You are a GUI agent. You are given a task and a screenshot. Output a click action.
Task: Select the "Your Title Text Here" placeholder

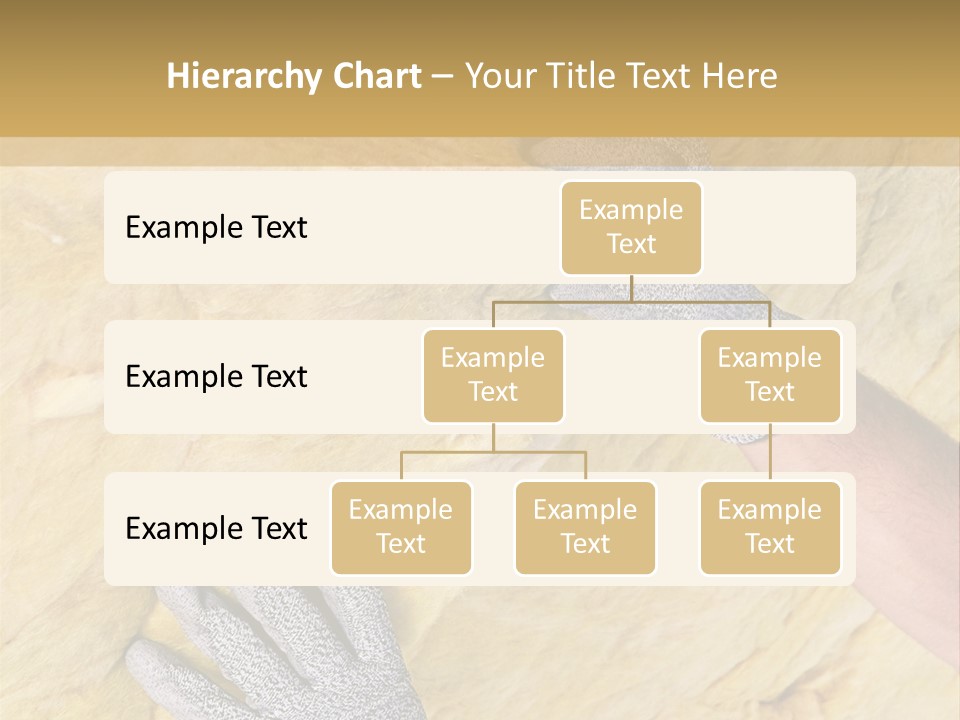621,76
